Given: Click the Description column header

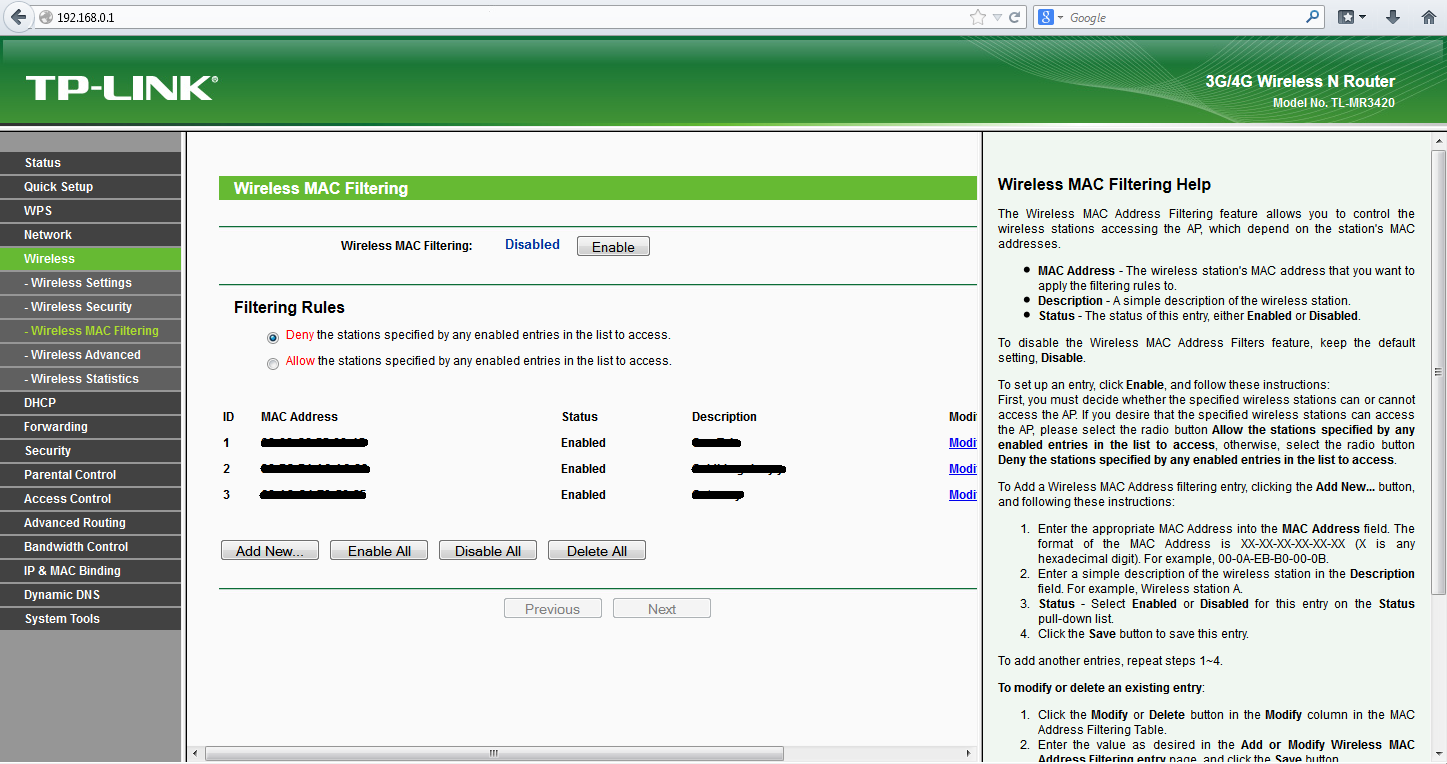Looking at the screenshot, I should click(x=724, y=417).
